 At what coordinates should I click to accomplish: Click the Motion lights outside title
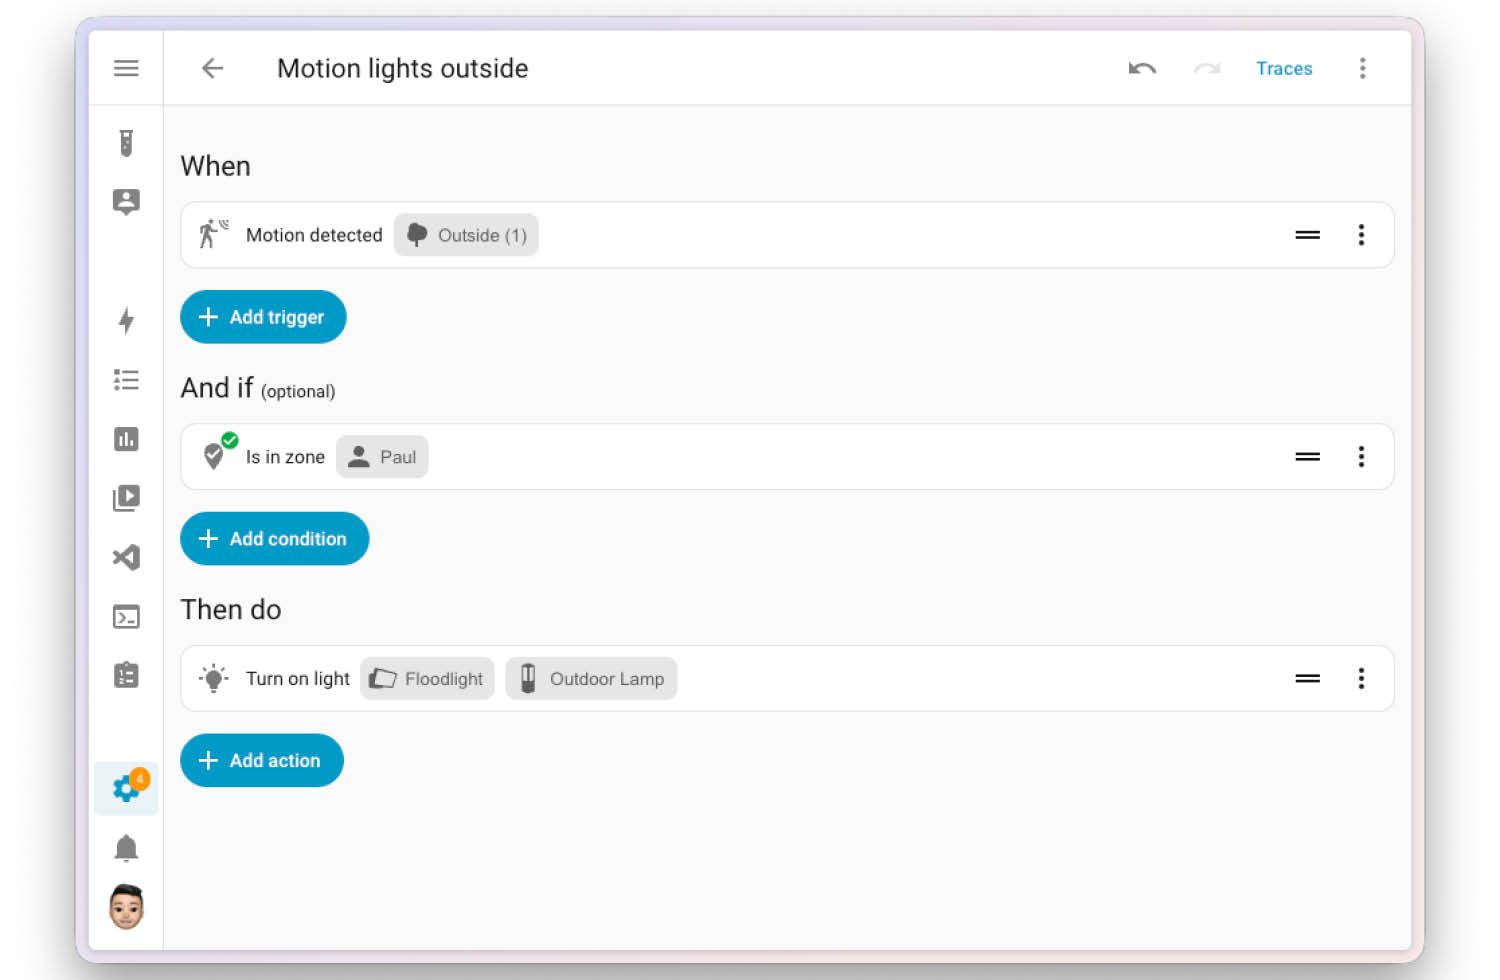[402, 68]
